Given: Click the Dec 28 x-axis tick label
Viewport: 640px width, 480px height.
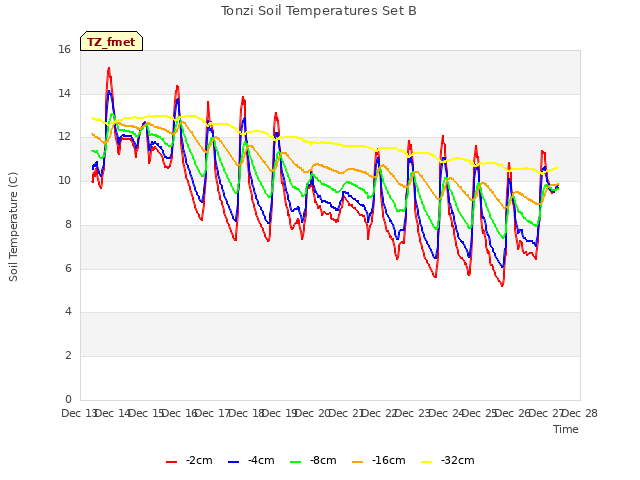Looking at the screenshot, I should pyautogui.click(x=581, y=413).
